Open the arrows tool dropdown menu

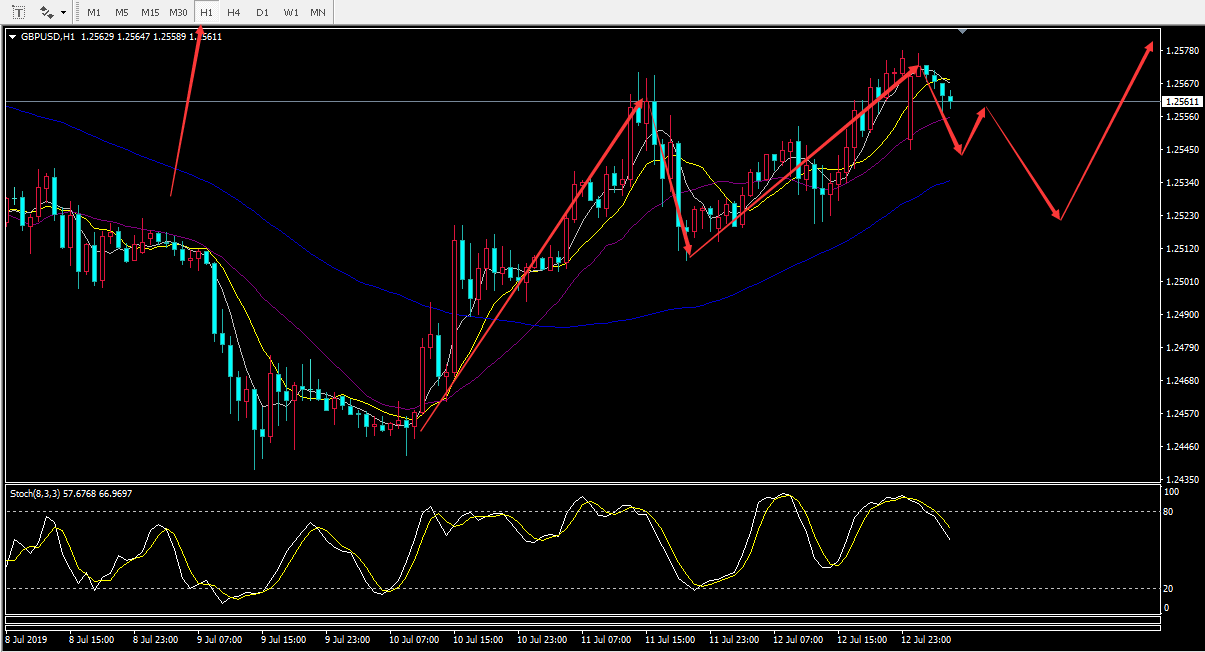64,13
